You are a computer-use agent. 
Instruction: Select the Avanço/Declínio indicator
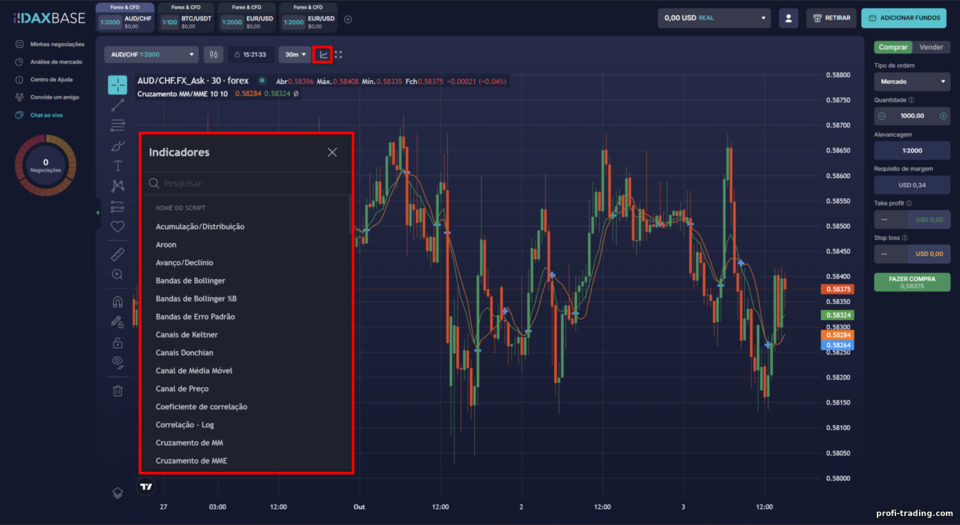point(184,262)
